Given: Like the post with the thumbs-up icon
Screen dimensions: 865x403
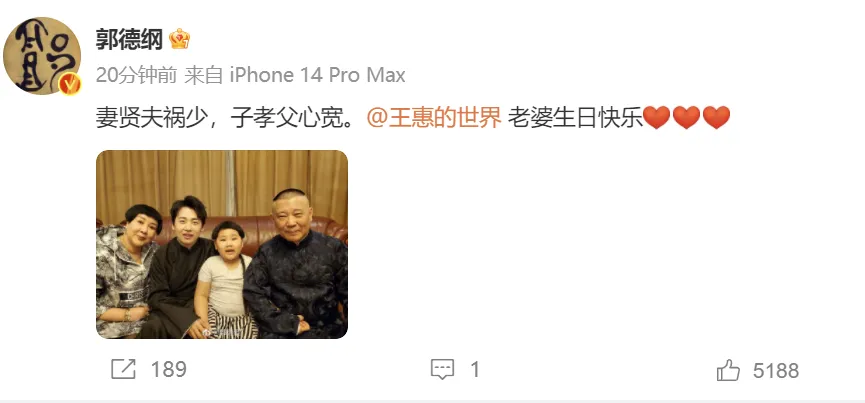Looking at the screenshot, I should 728,370.
